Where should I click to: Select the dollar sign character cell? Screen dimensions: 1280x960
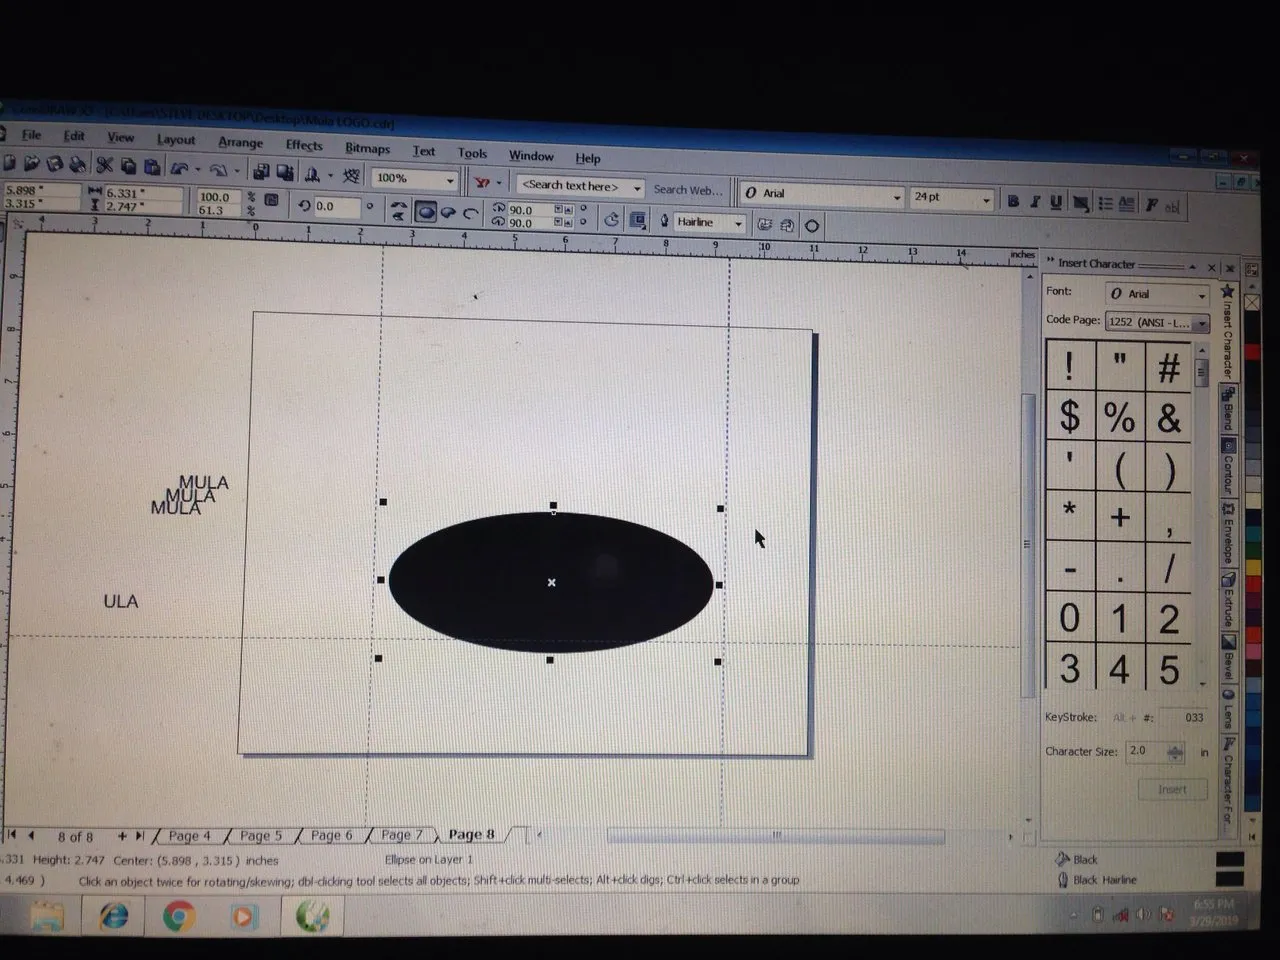point(1070,417)
